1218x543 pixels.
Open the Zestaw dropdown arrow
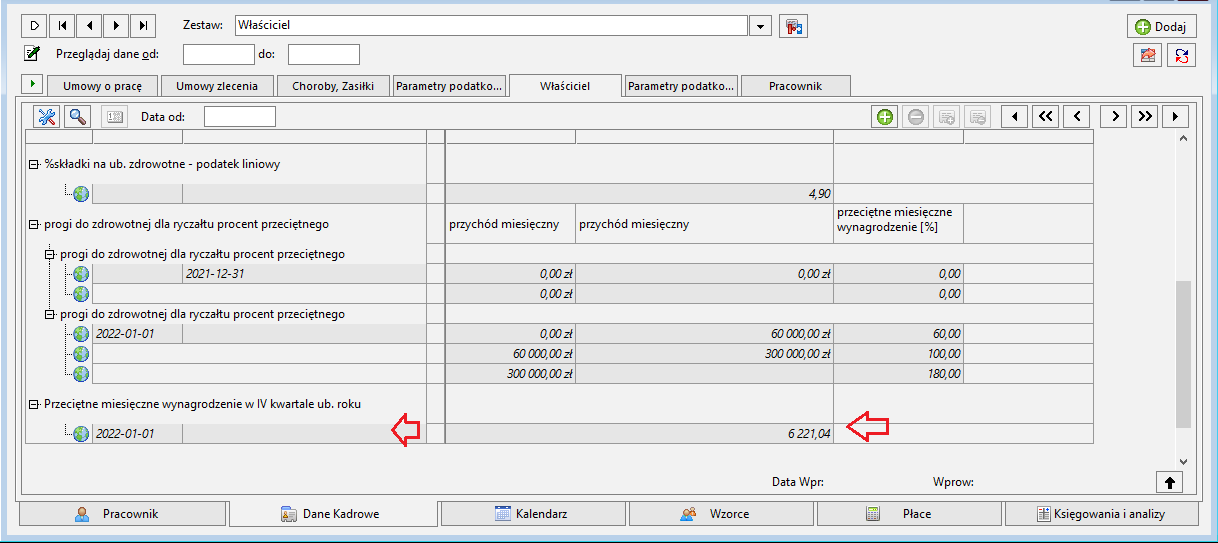point(761,25)
